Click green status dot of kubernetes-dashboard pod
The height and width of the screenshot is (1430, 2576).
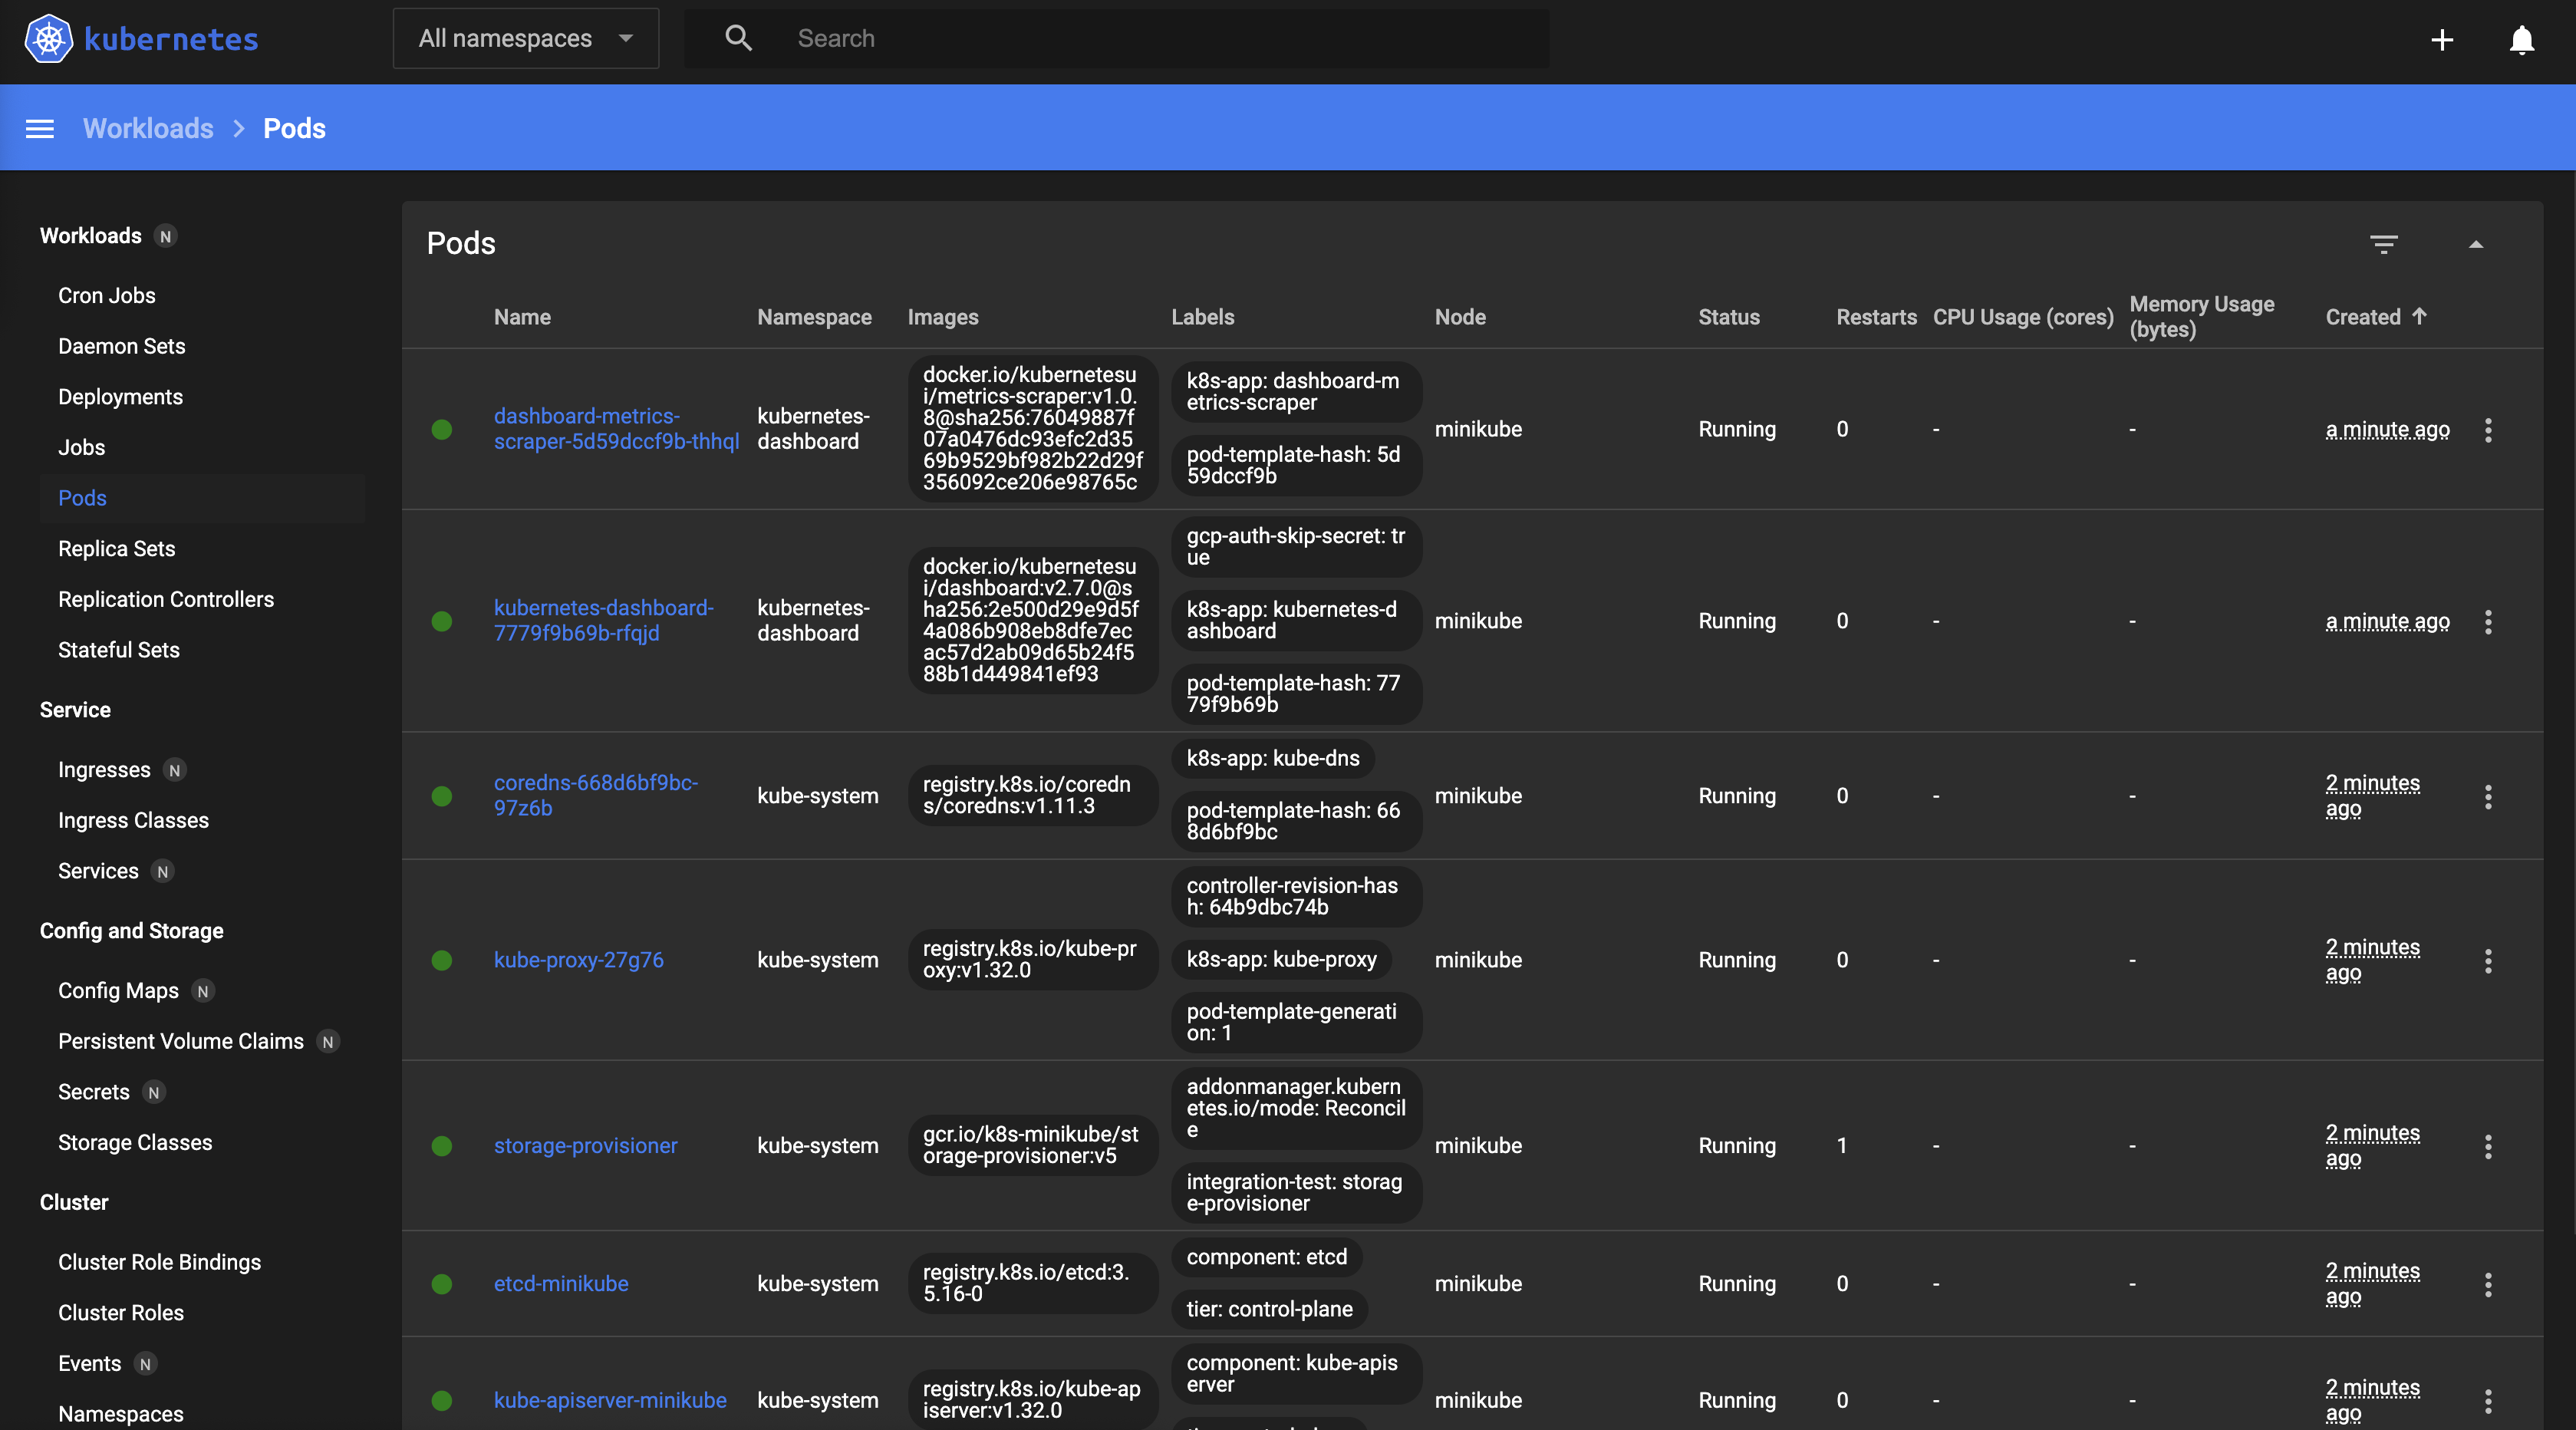tap(442, 621)
